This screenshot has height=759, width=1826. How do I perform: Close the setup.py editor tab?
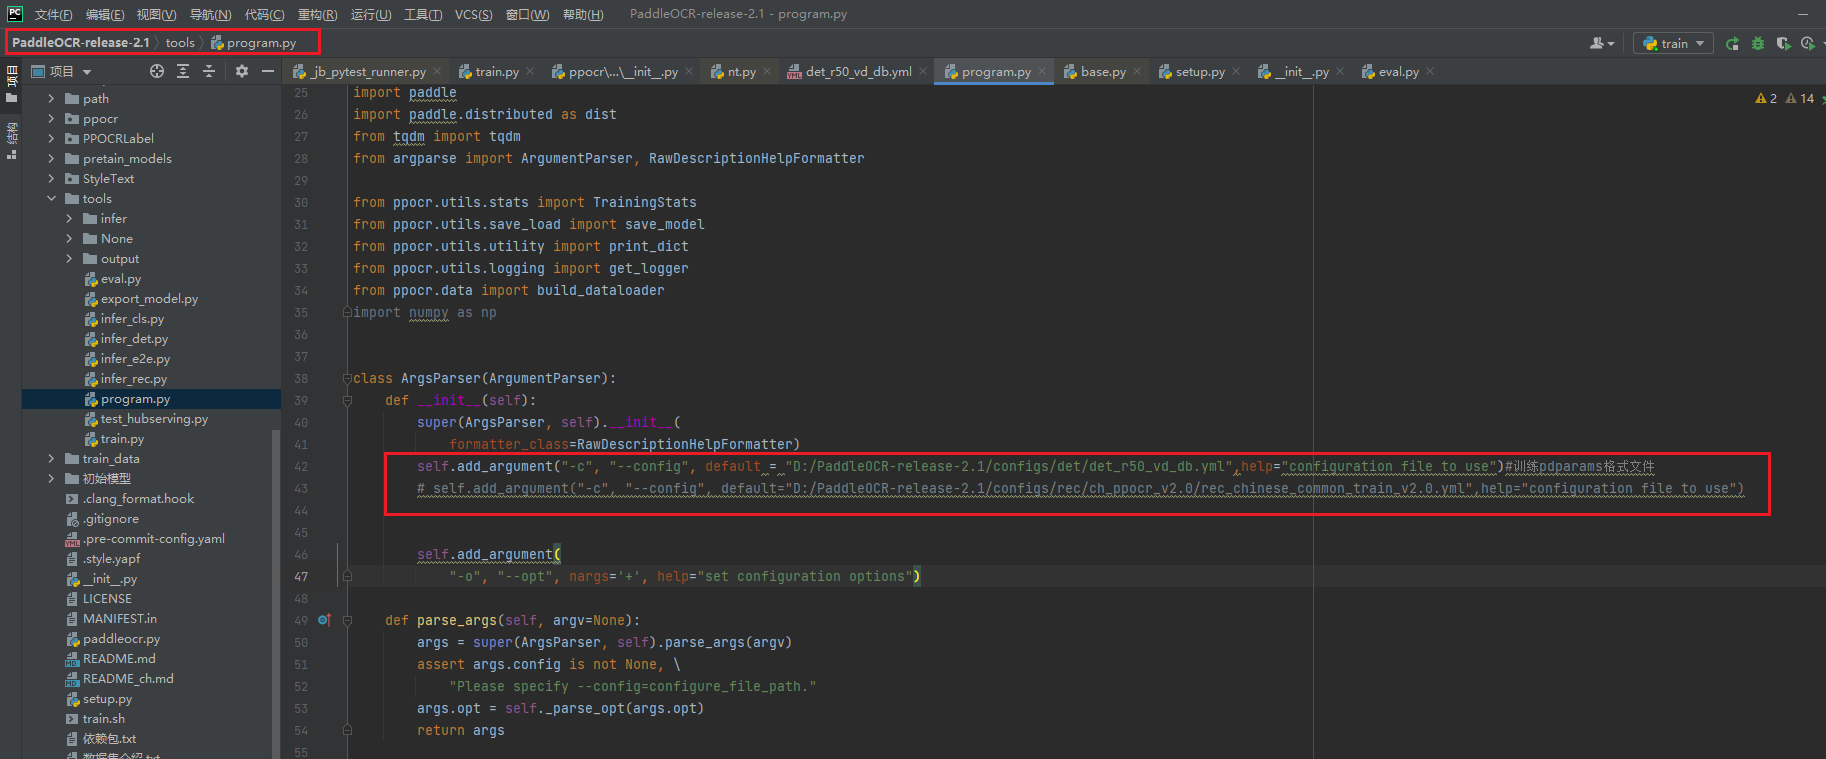pos(1236,71)
